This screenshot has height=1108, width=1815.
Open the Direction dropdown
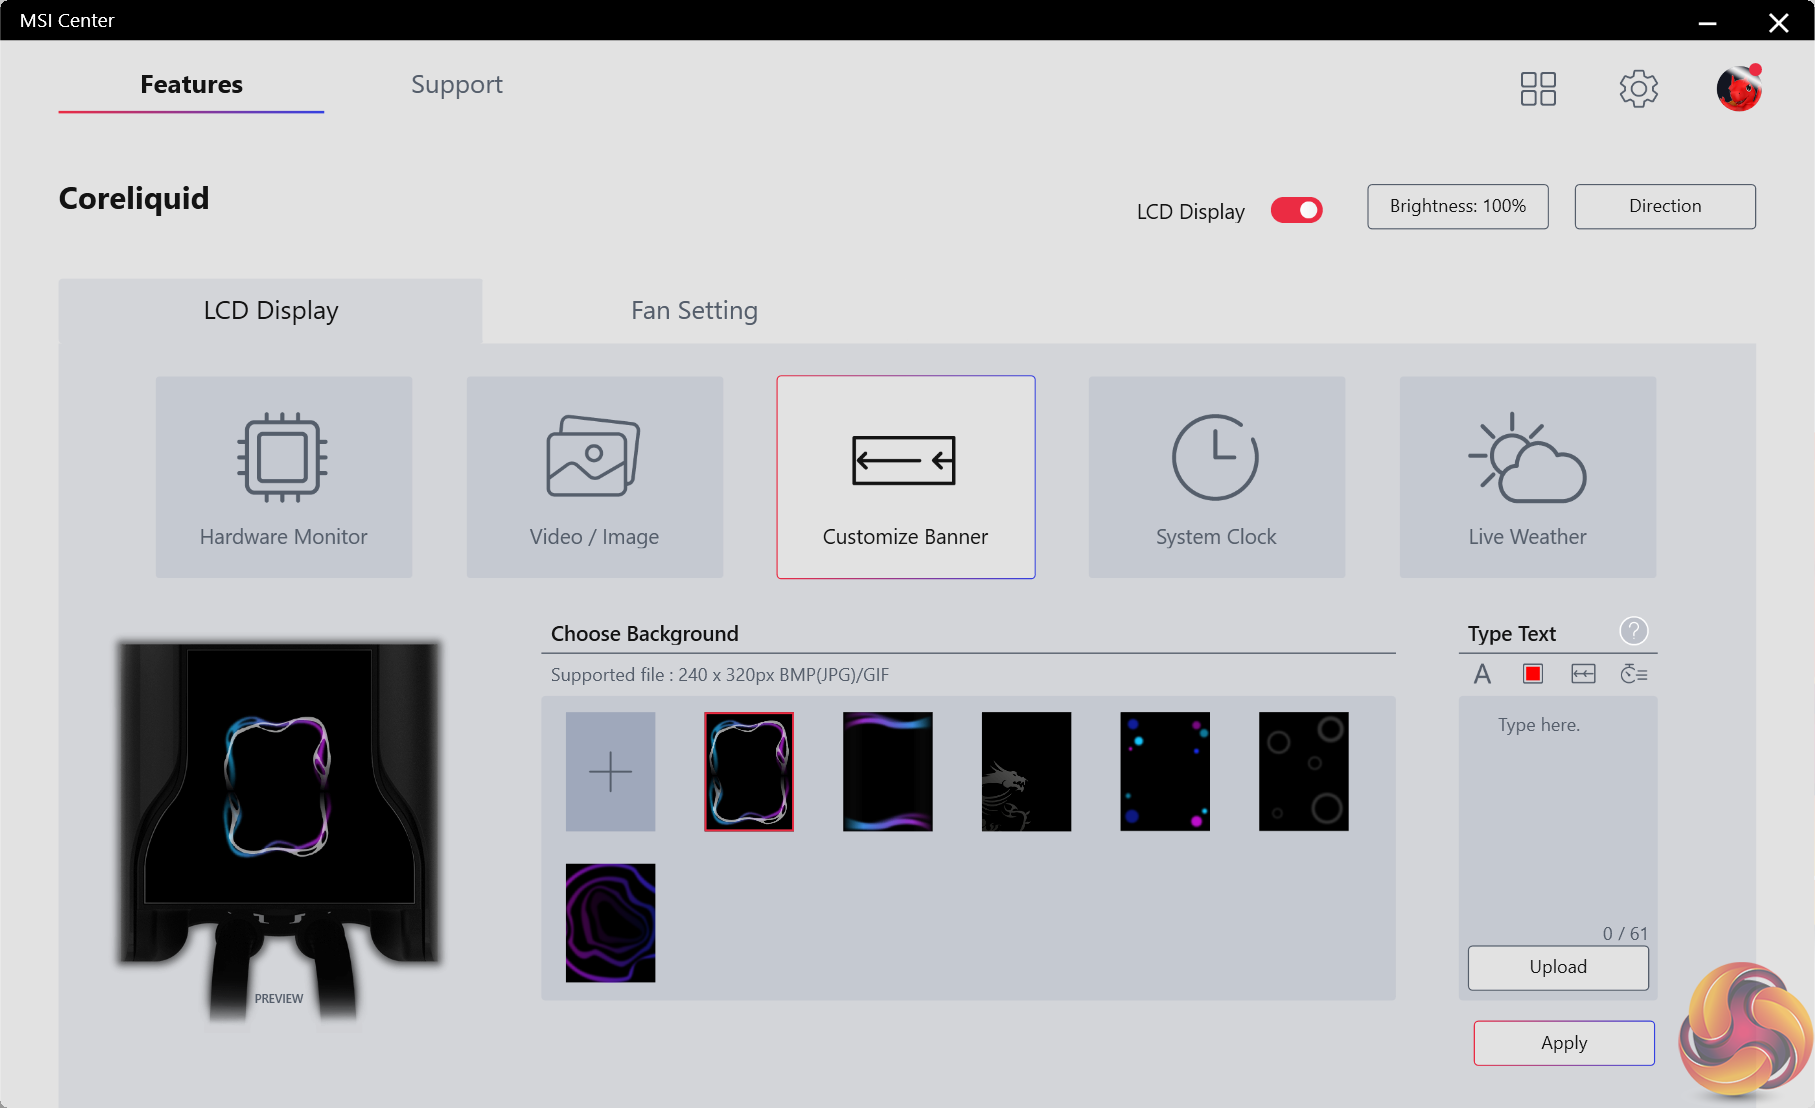click(x=1664, y=206)
